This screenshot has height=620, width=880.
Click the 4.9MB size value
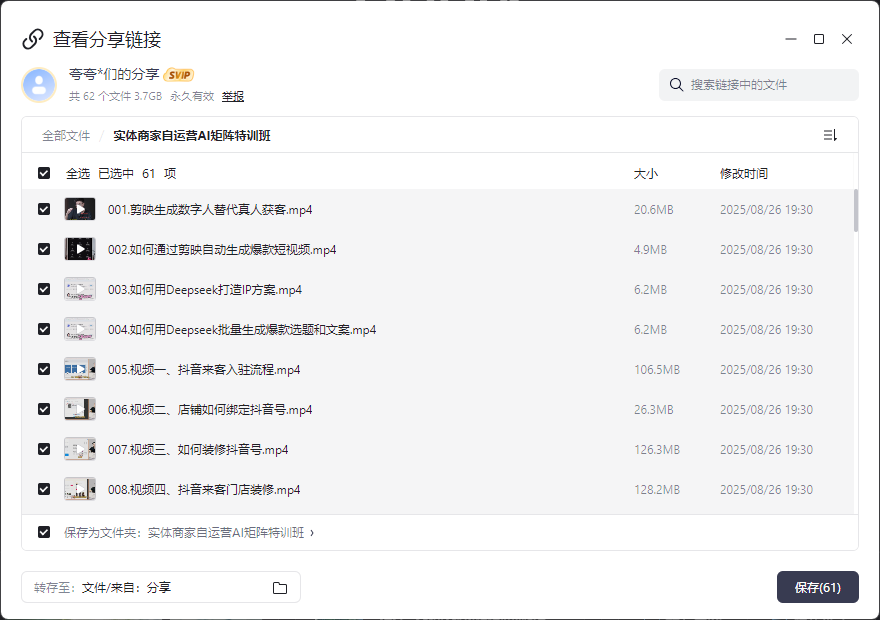tap(650, 250)
